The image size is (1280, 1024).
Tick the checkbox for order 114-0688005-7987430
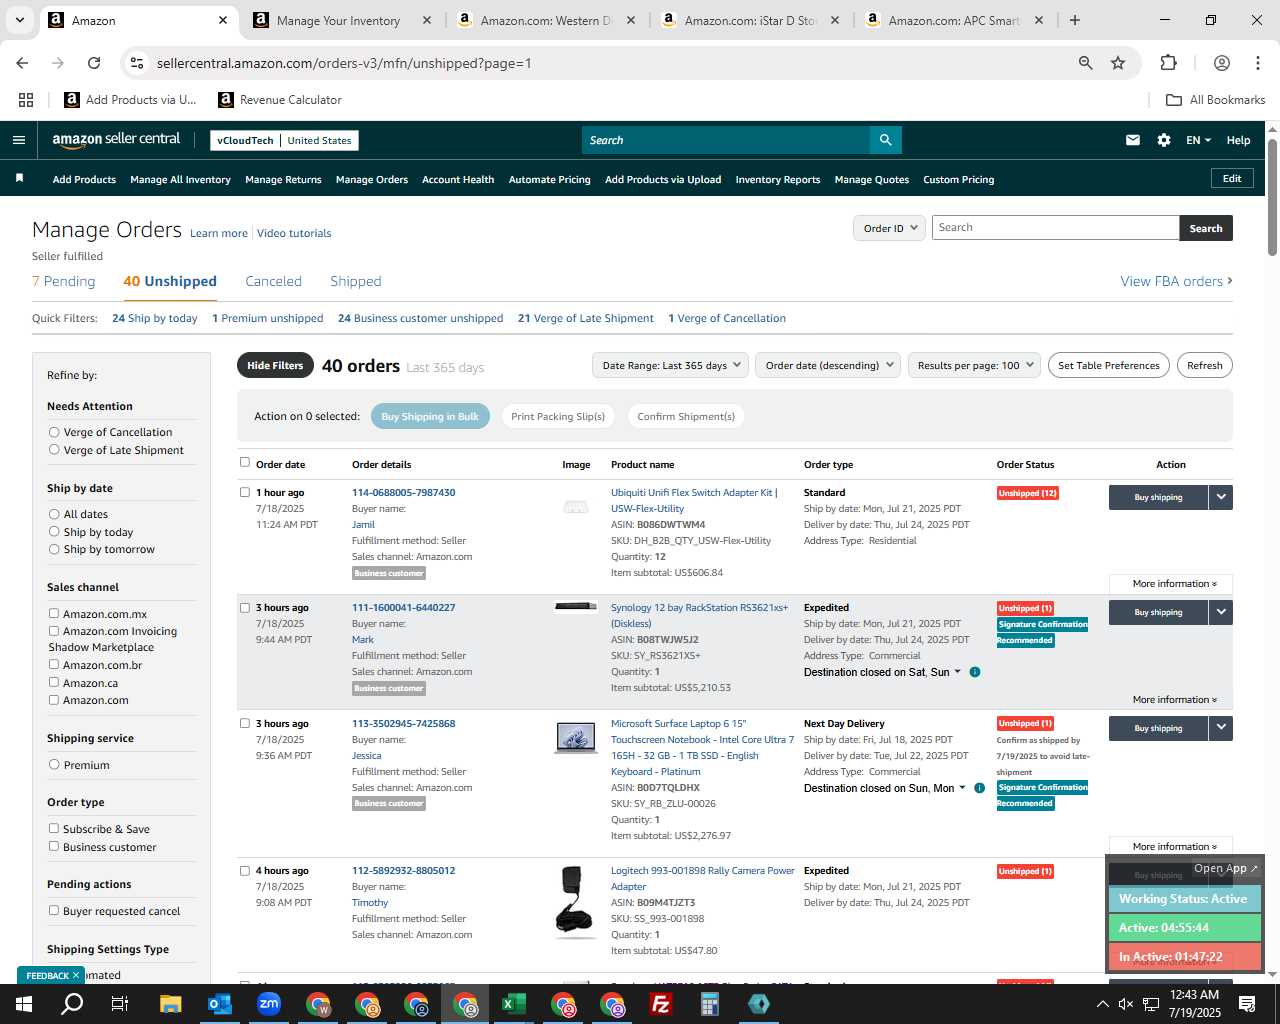pos(245,492)
